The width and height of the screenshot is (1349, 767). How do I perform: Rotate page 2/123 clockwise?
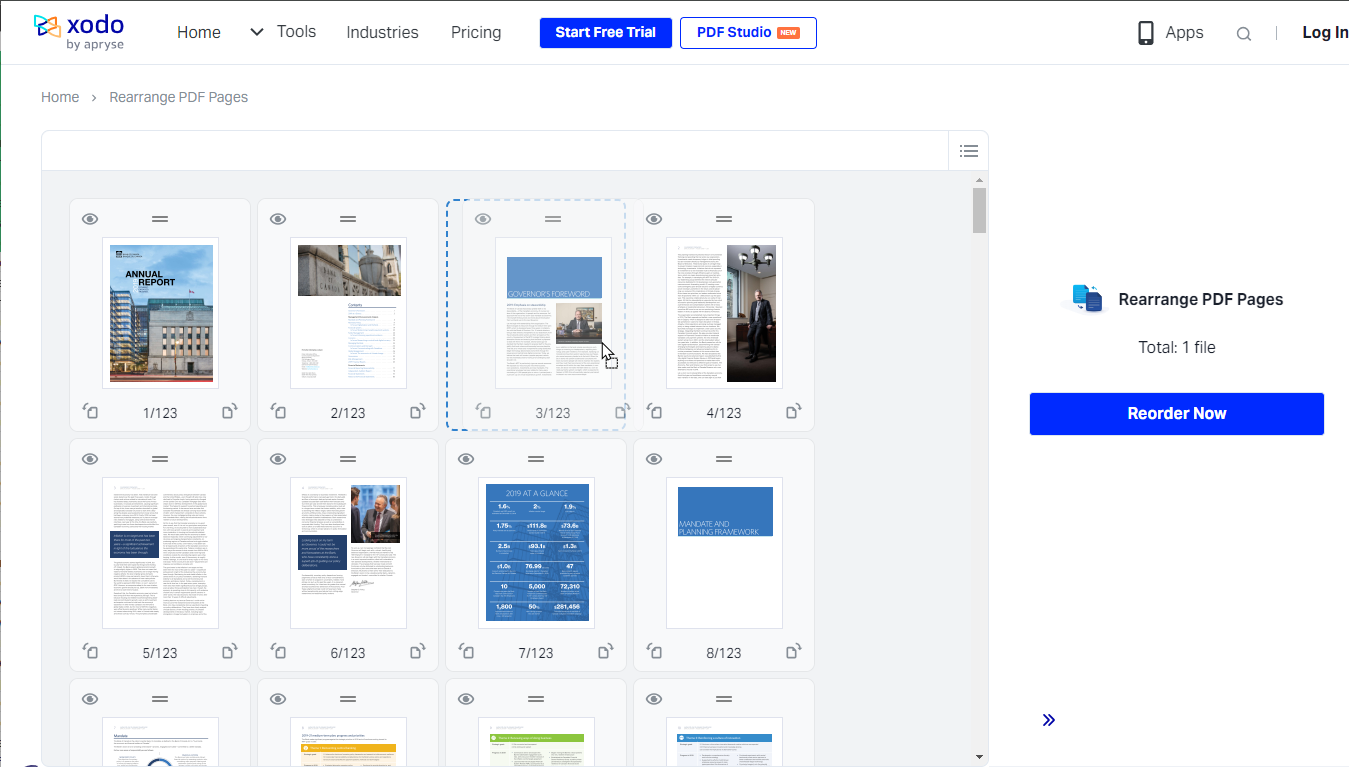[x=417, y=411]
